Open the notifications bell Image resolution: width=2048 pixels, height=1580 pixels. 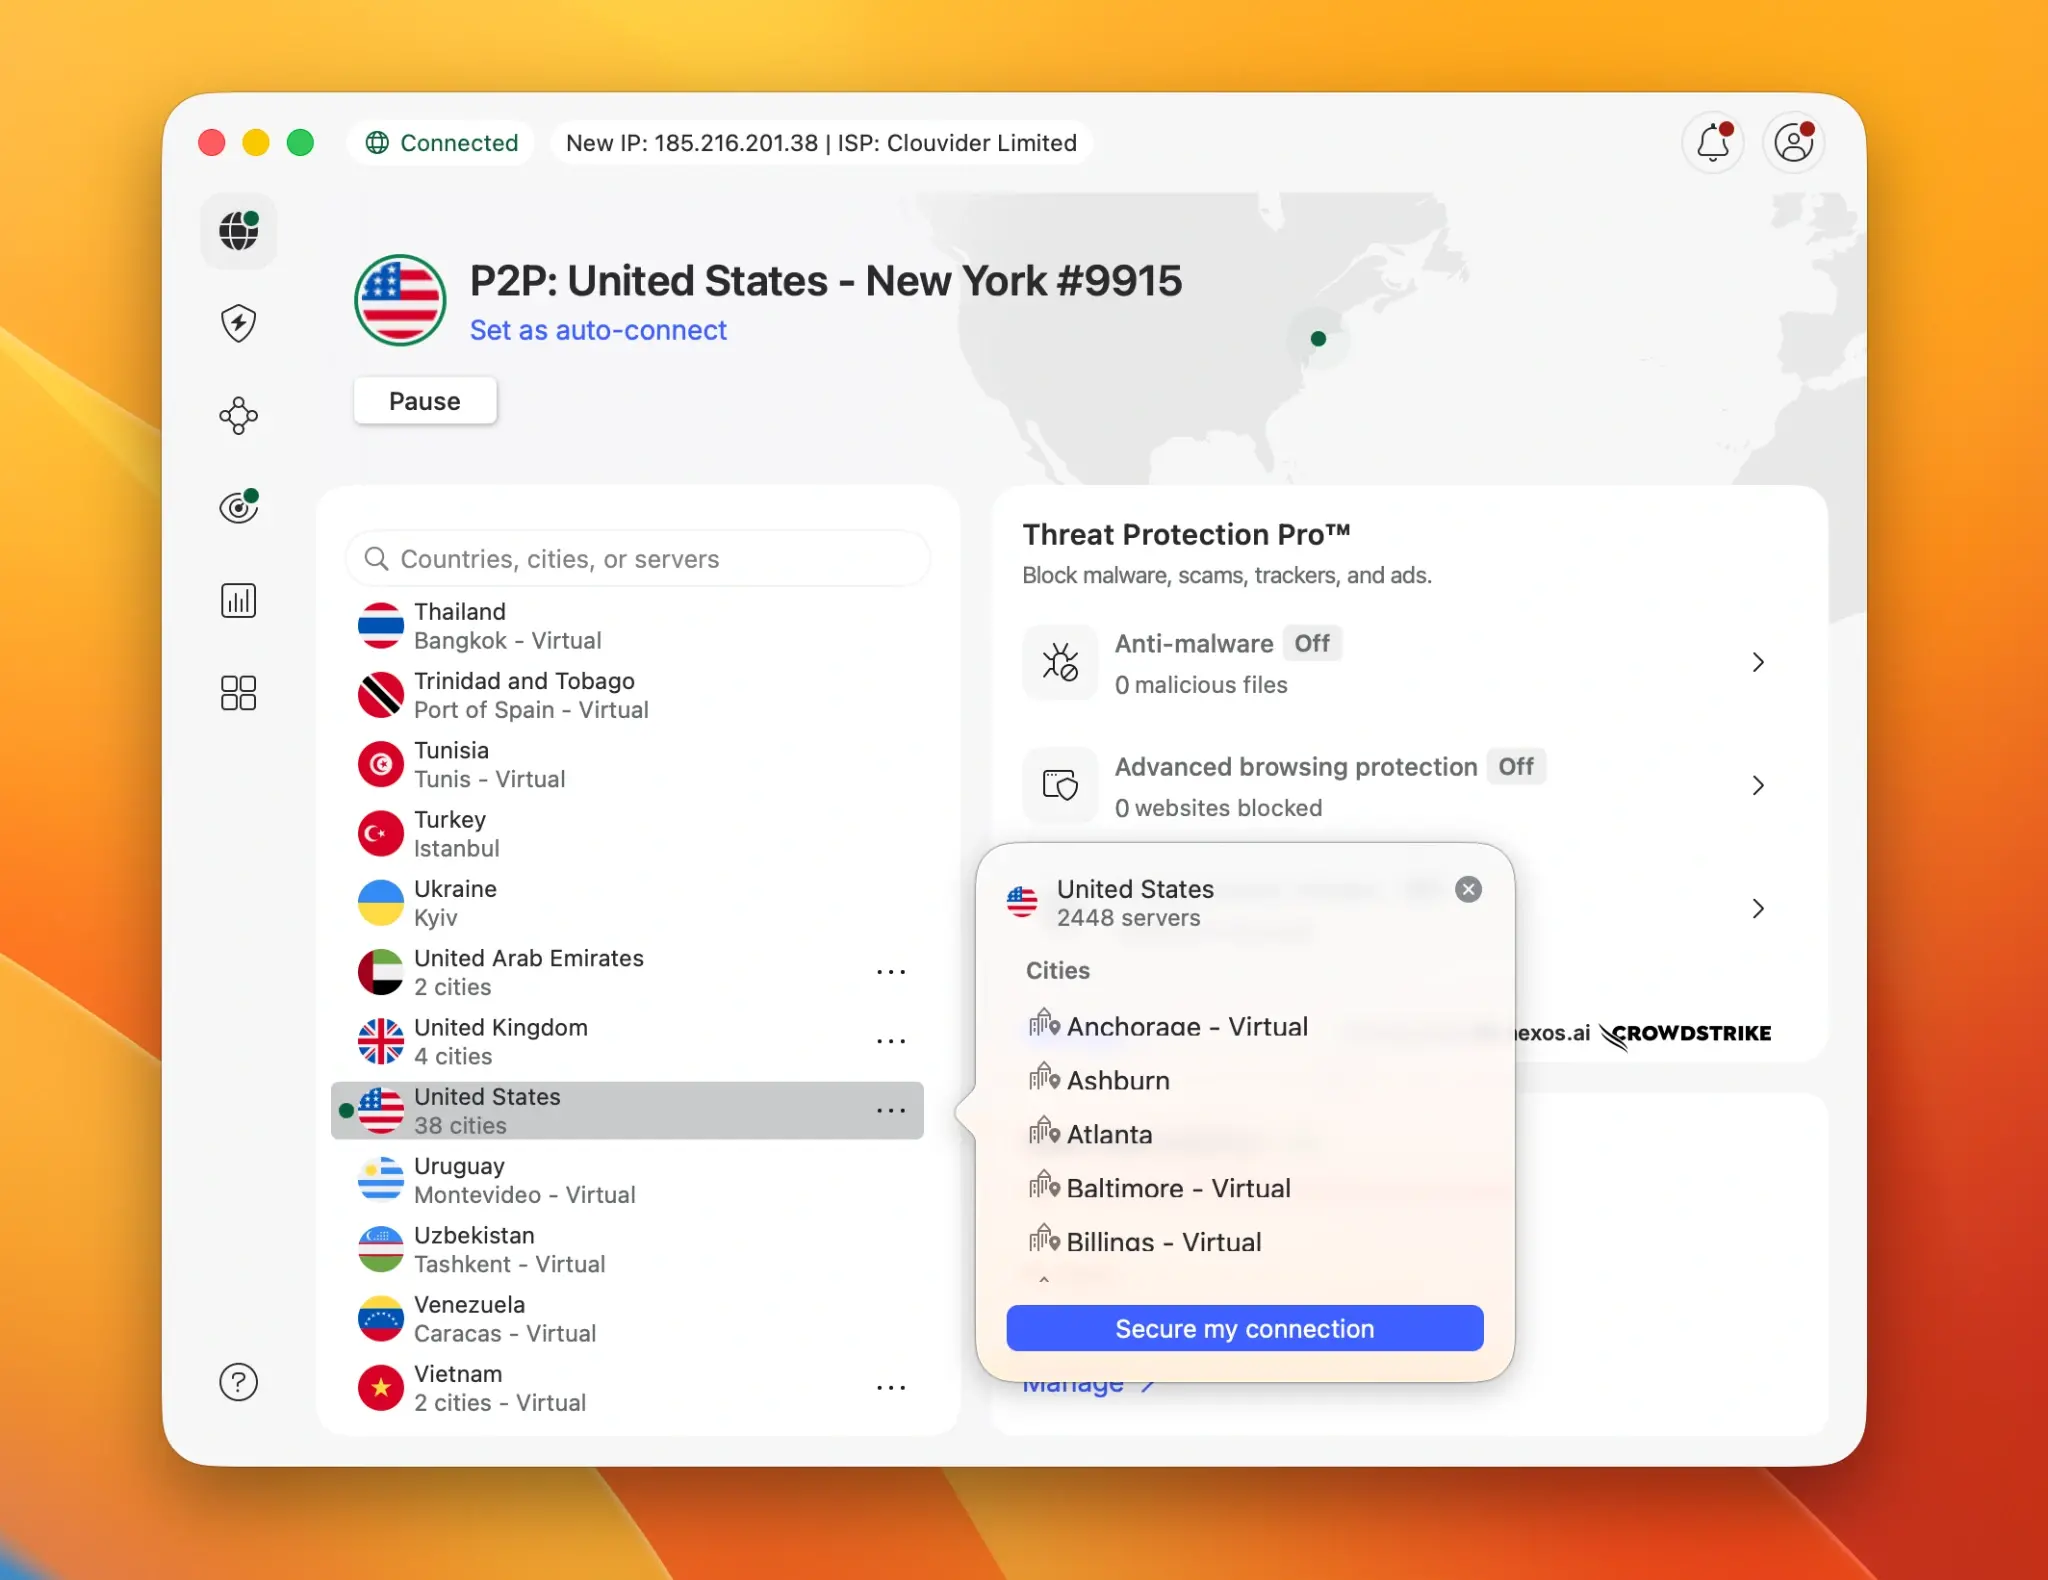(x=1713, y=142)
